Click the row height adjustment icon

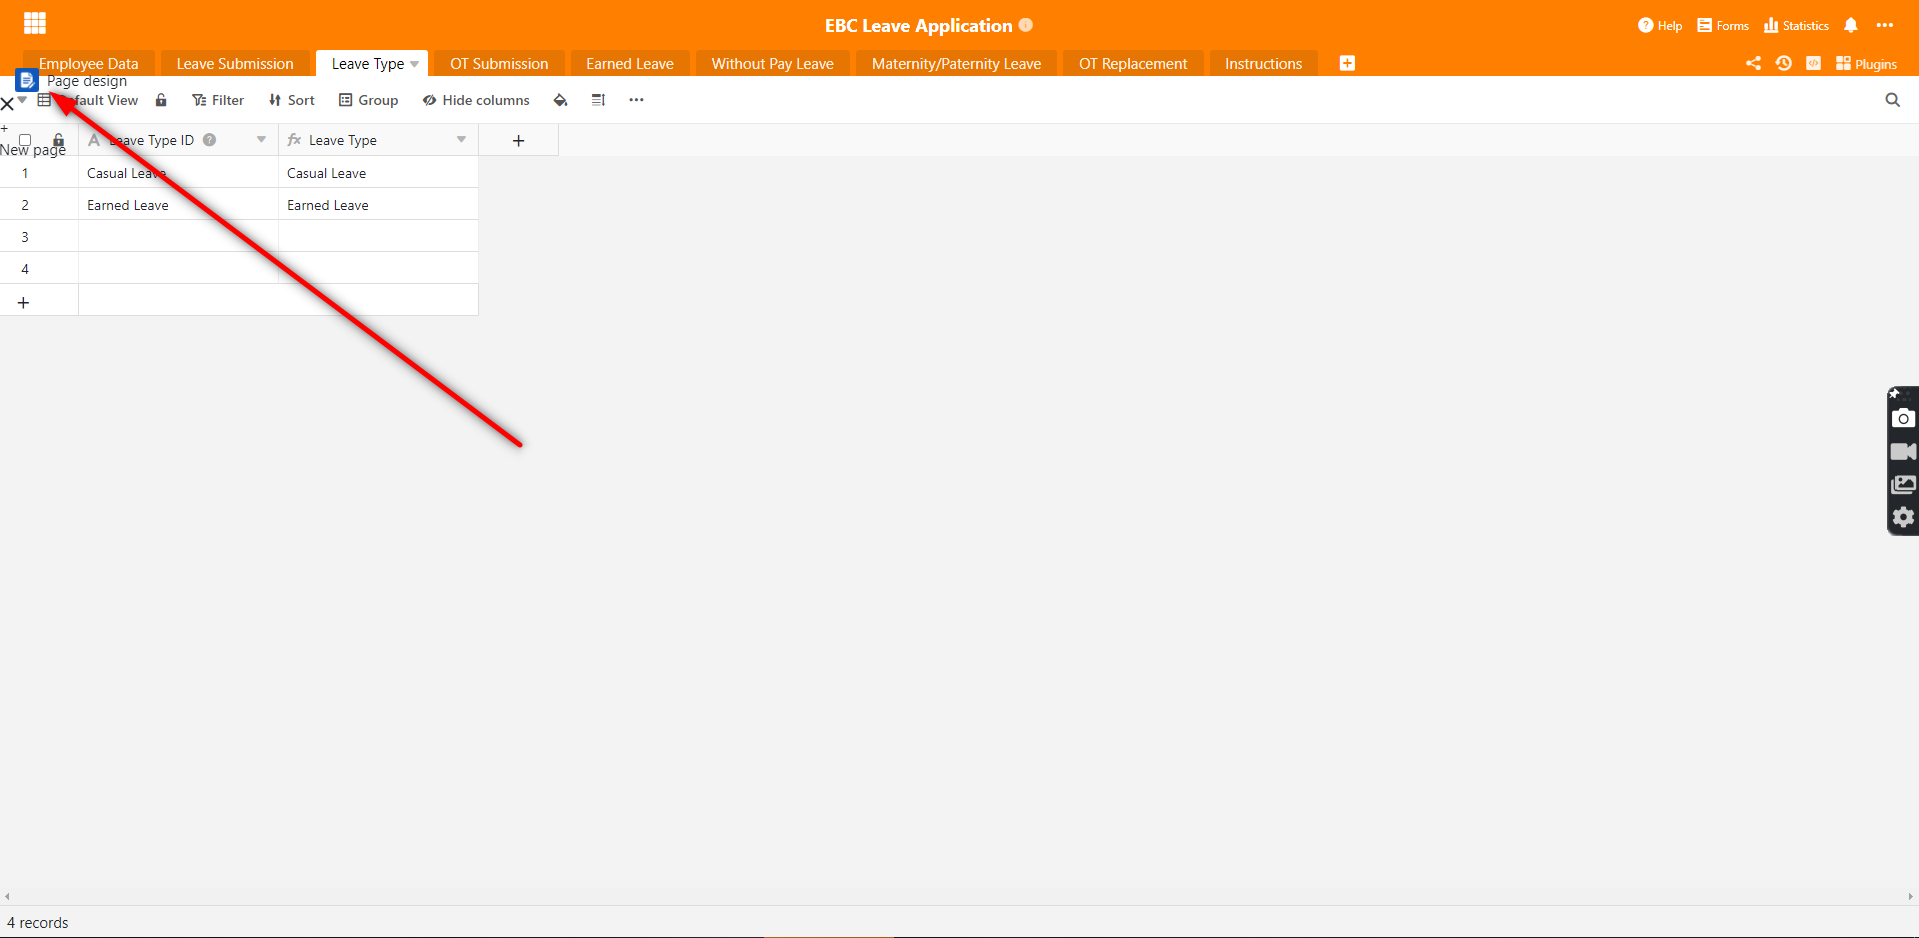(x=598, y=100)
